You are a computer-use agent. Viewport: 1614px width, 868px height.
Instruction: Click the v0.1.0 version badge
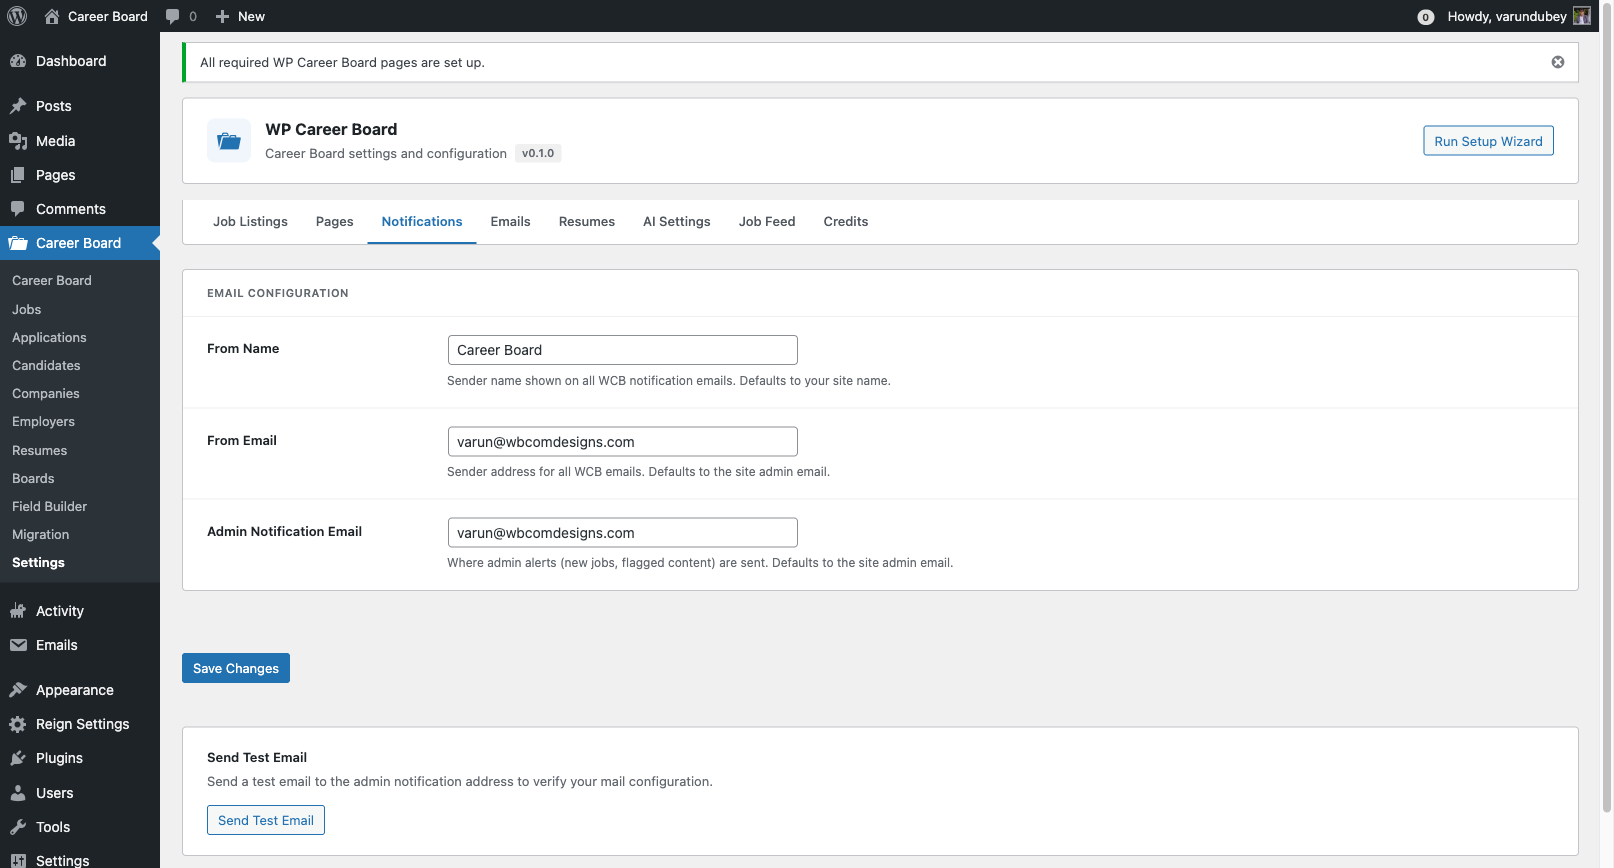coord(538,153)
